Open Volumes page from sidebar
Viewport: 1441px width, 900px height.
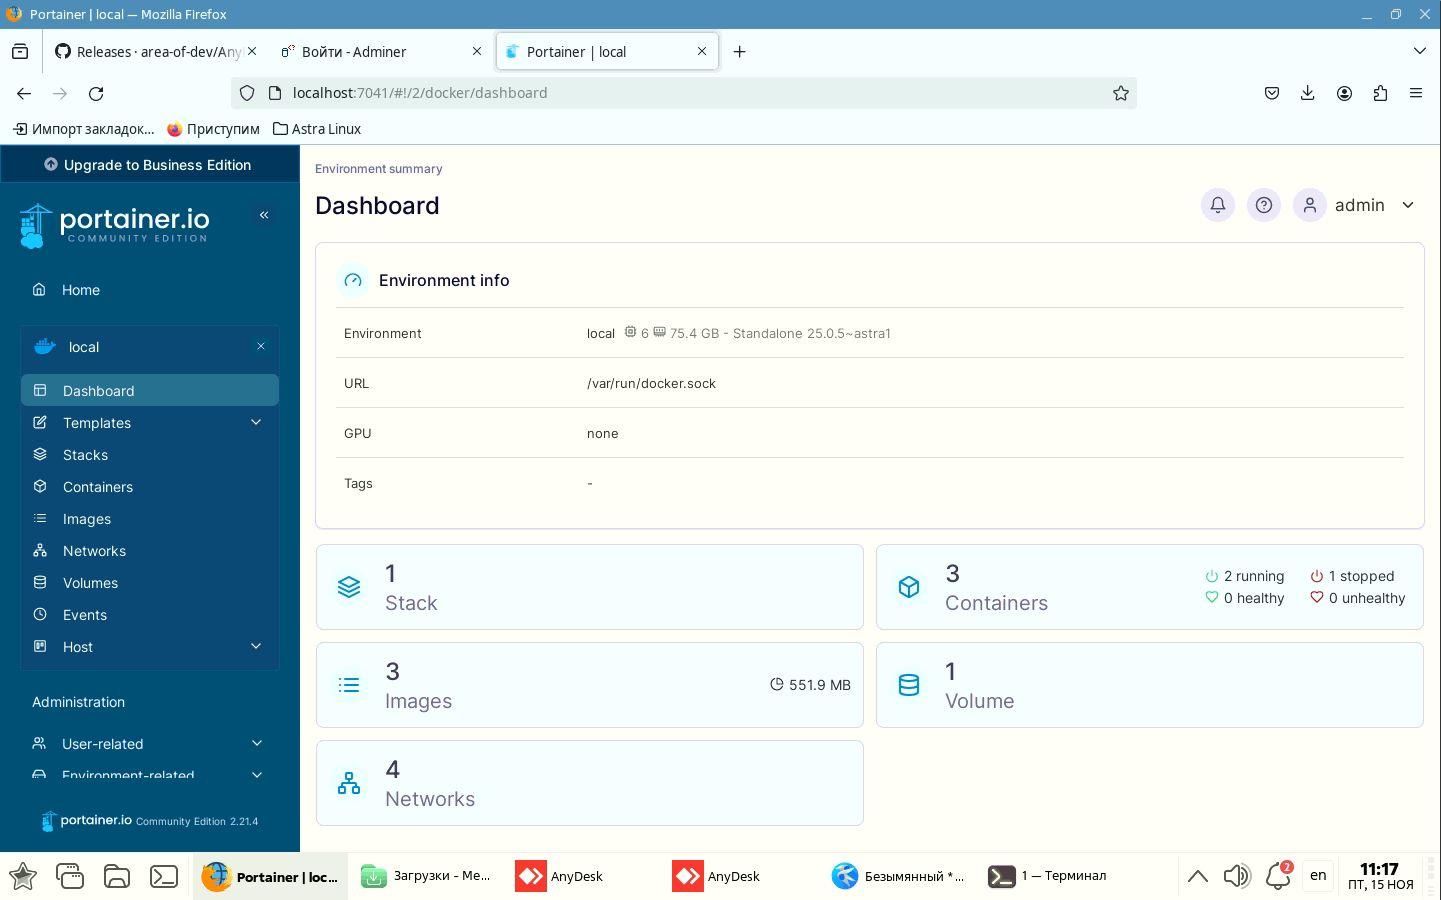[x=90, y=583]
